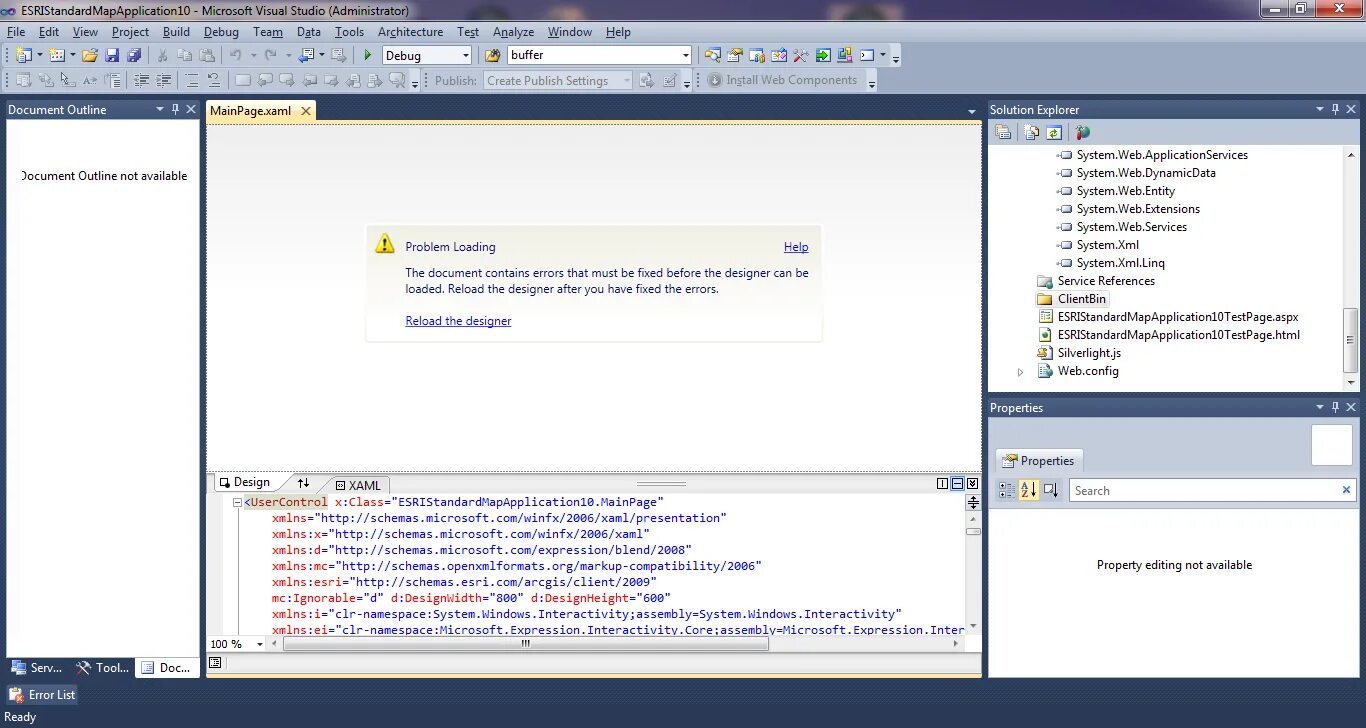Click the tag navigator icon below the XAML editor
The width and height of the screenshot is (1366, 728).
(x=215, y=662)
